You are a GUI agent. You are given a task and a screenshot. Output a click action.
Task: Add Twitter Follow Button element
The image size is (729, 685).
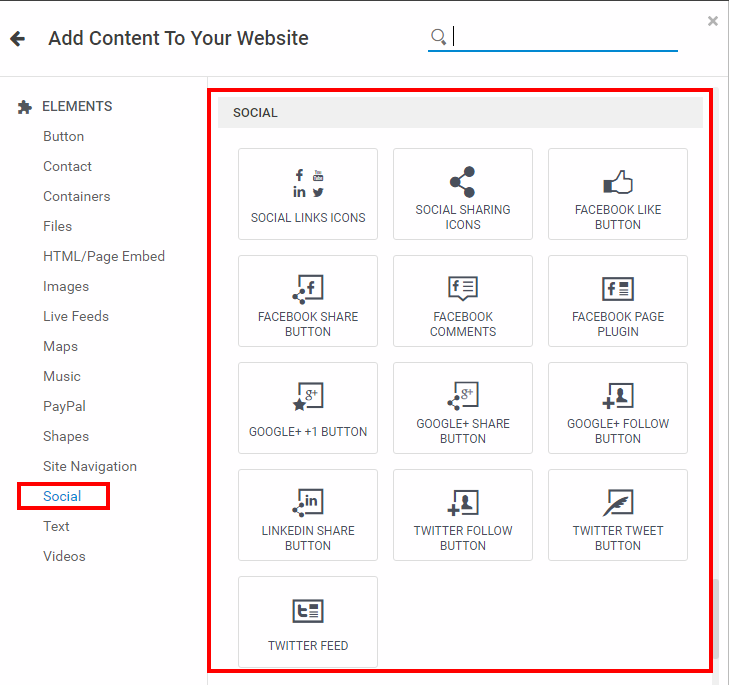coord(463,515)
